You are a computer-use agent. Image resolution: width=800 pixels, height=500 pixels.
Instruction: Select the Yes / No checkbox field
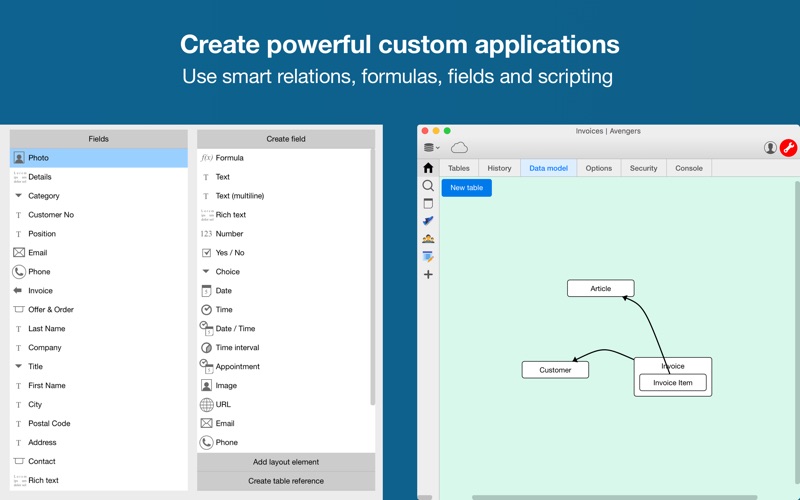[x=229, y=253]
